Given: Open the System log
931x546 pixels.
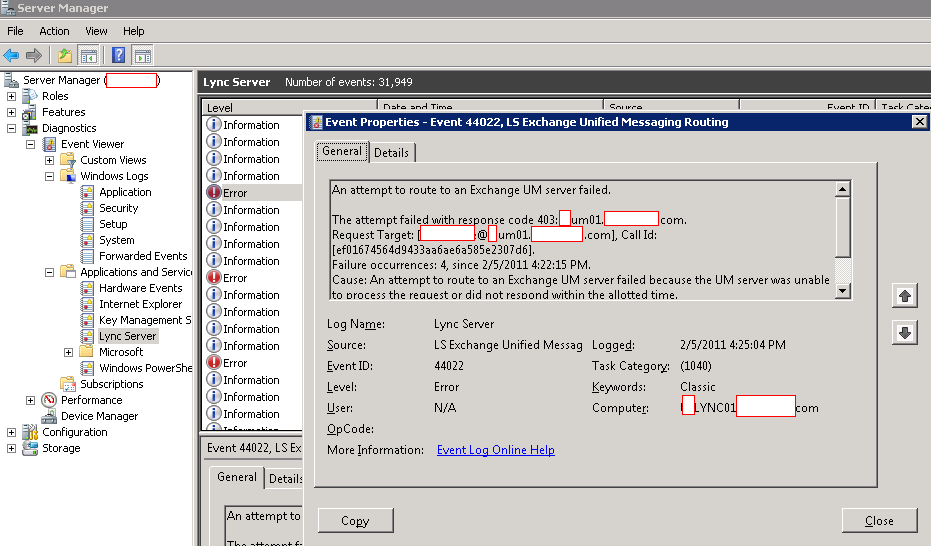Looking at the screenshot, I should [116, 240].
